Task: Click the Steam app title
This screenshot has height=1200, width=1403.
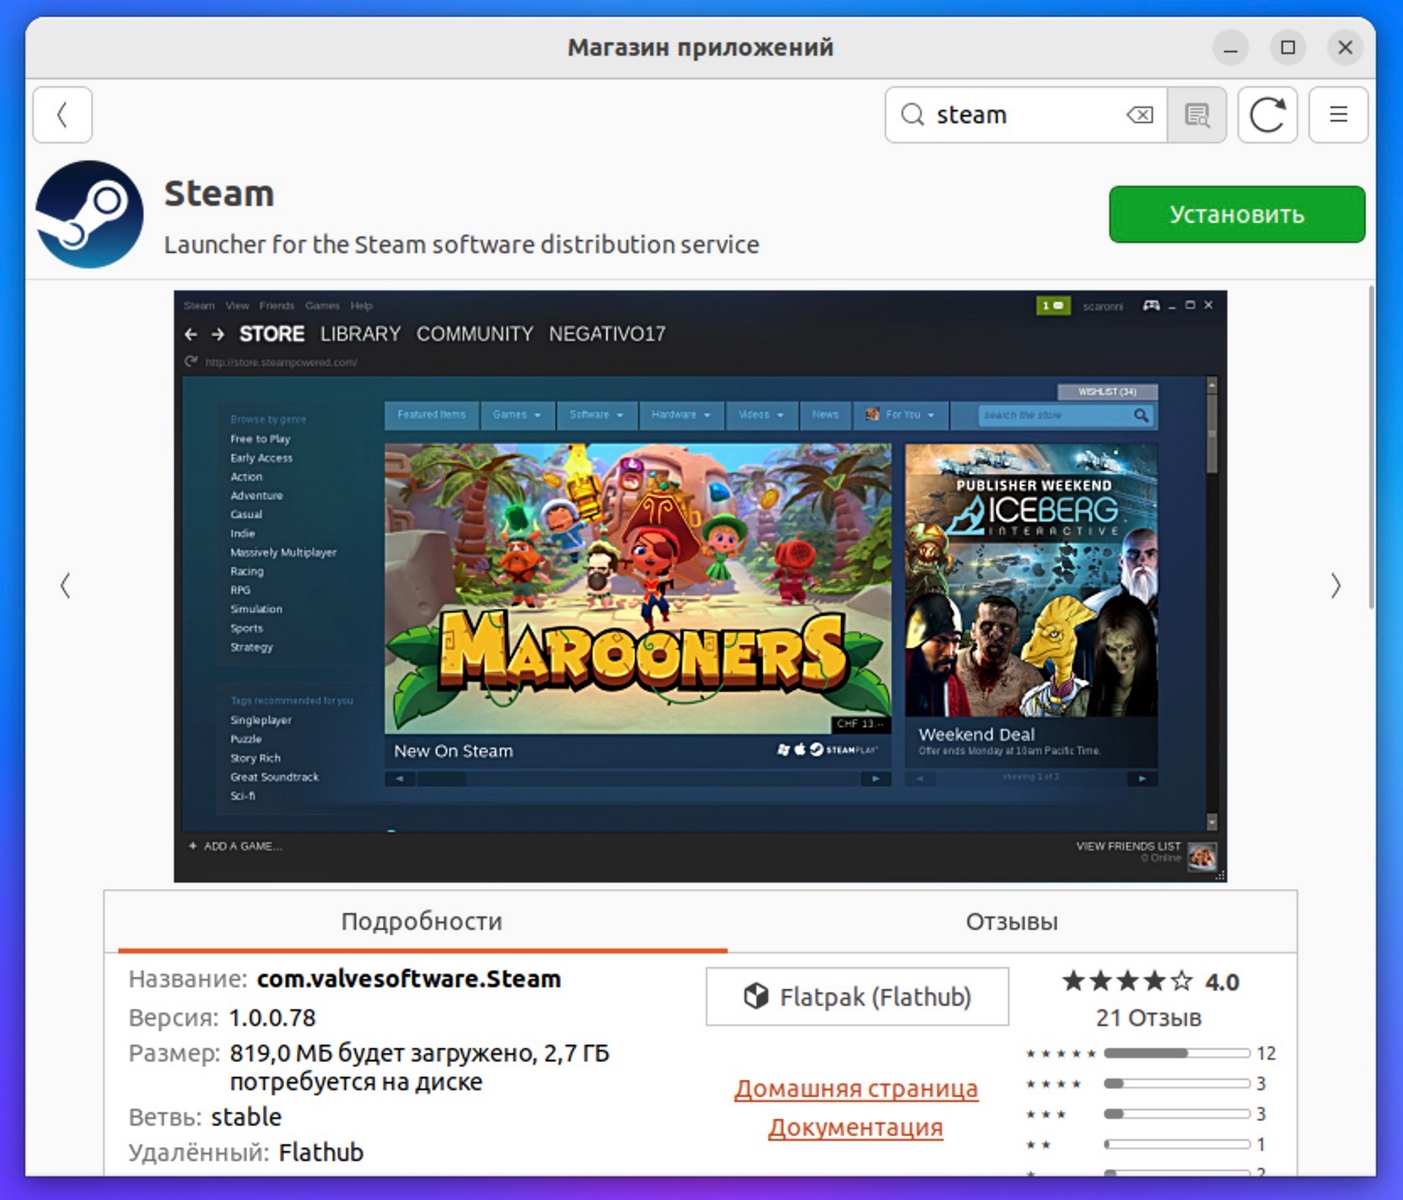Action: (x=219, y=193)
